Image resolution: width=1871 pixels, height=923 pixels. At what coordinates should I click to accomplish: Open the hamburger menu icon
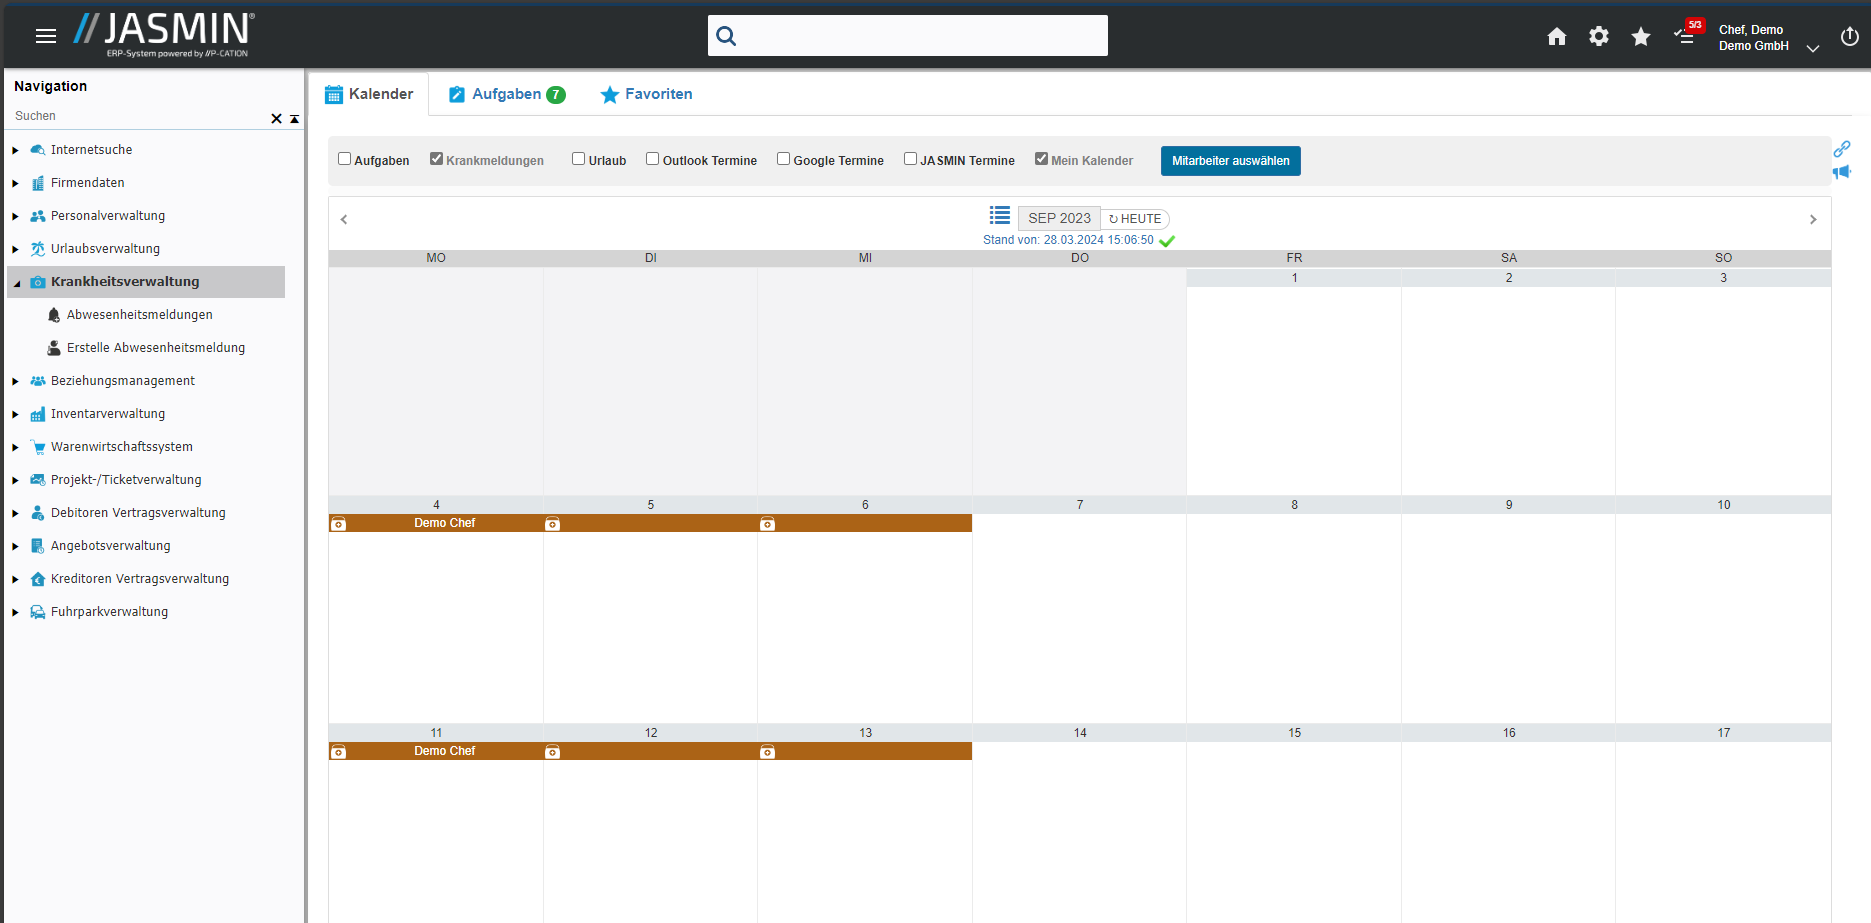[x=46, y=36]
